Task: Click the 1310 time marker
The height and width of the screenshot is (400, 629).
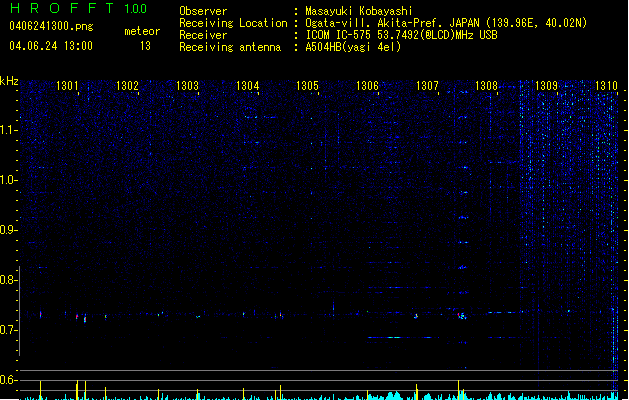Action: (x=606, y=86)
